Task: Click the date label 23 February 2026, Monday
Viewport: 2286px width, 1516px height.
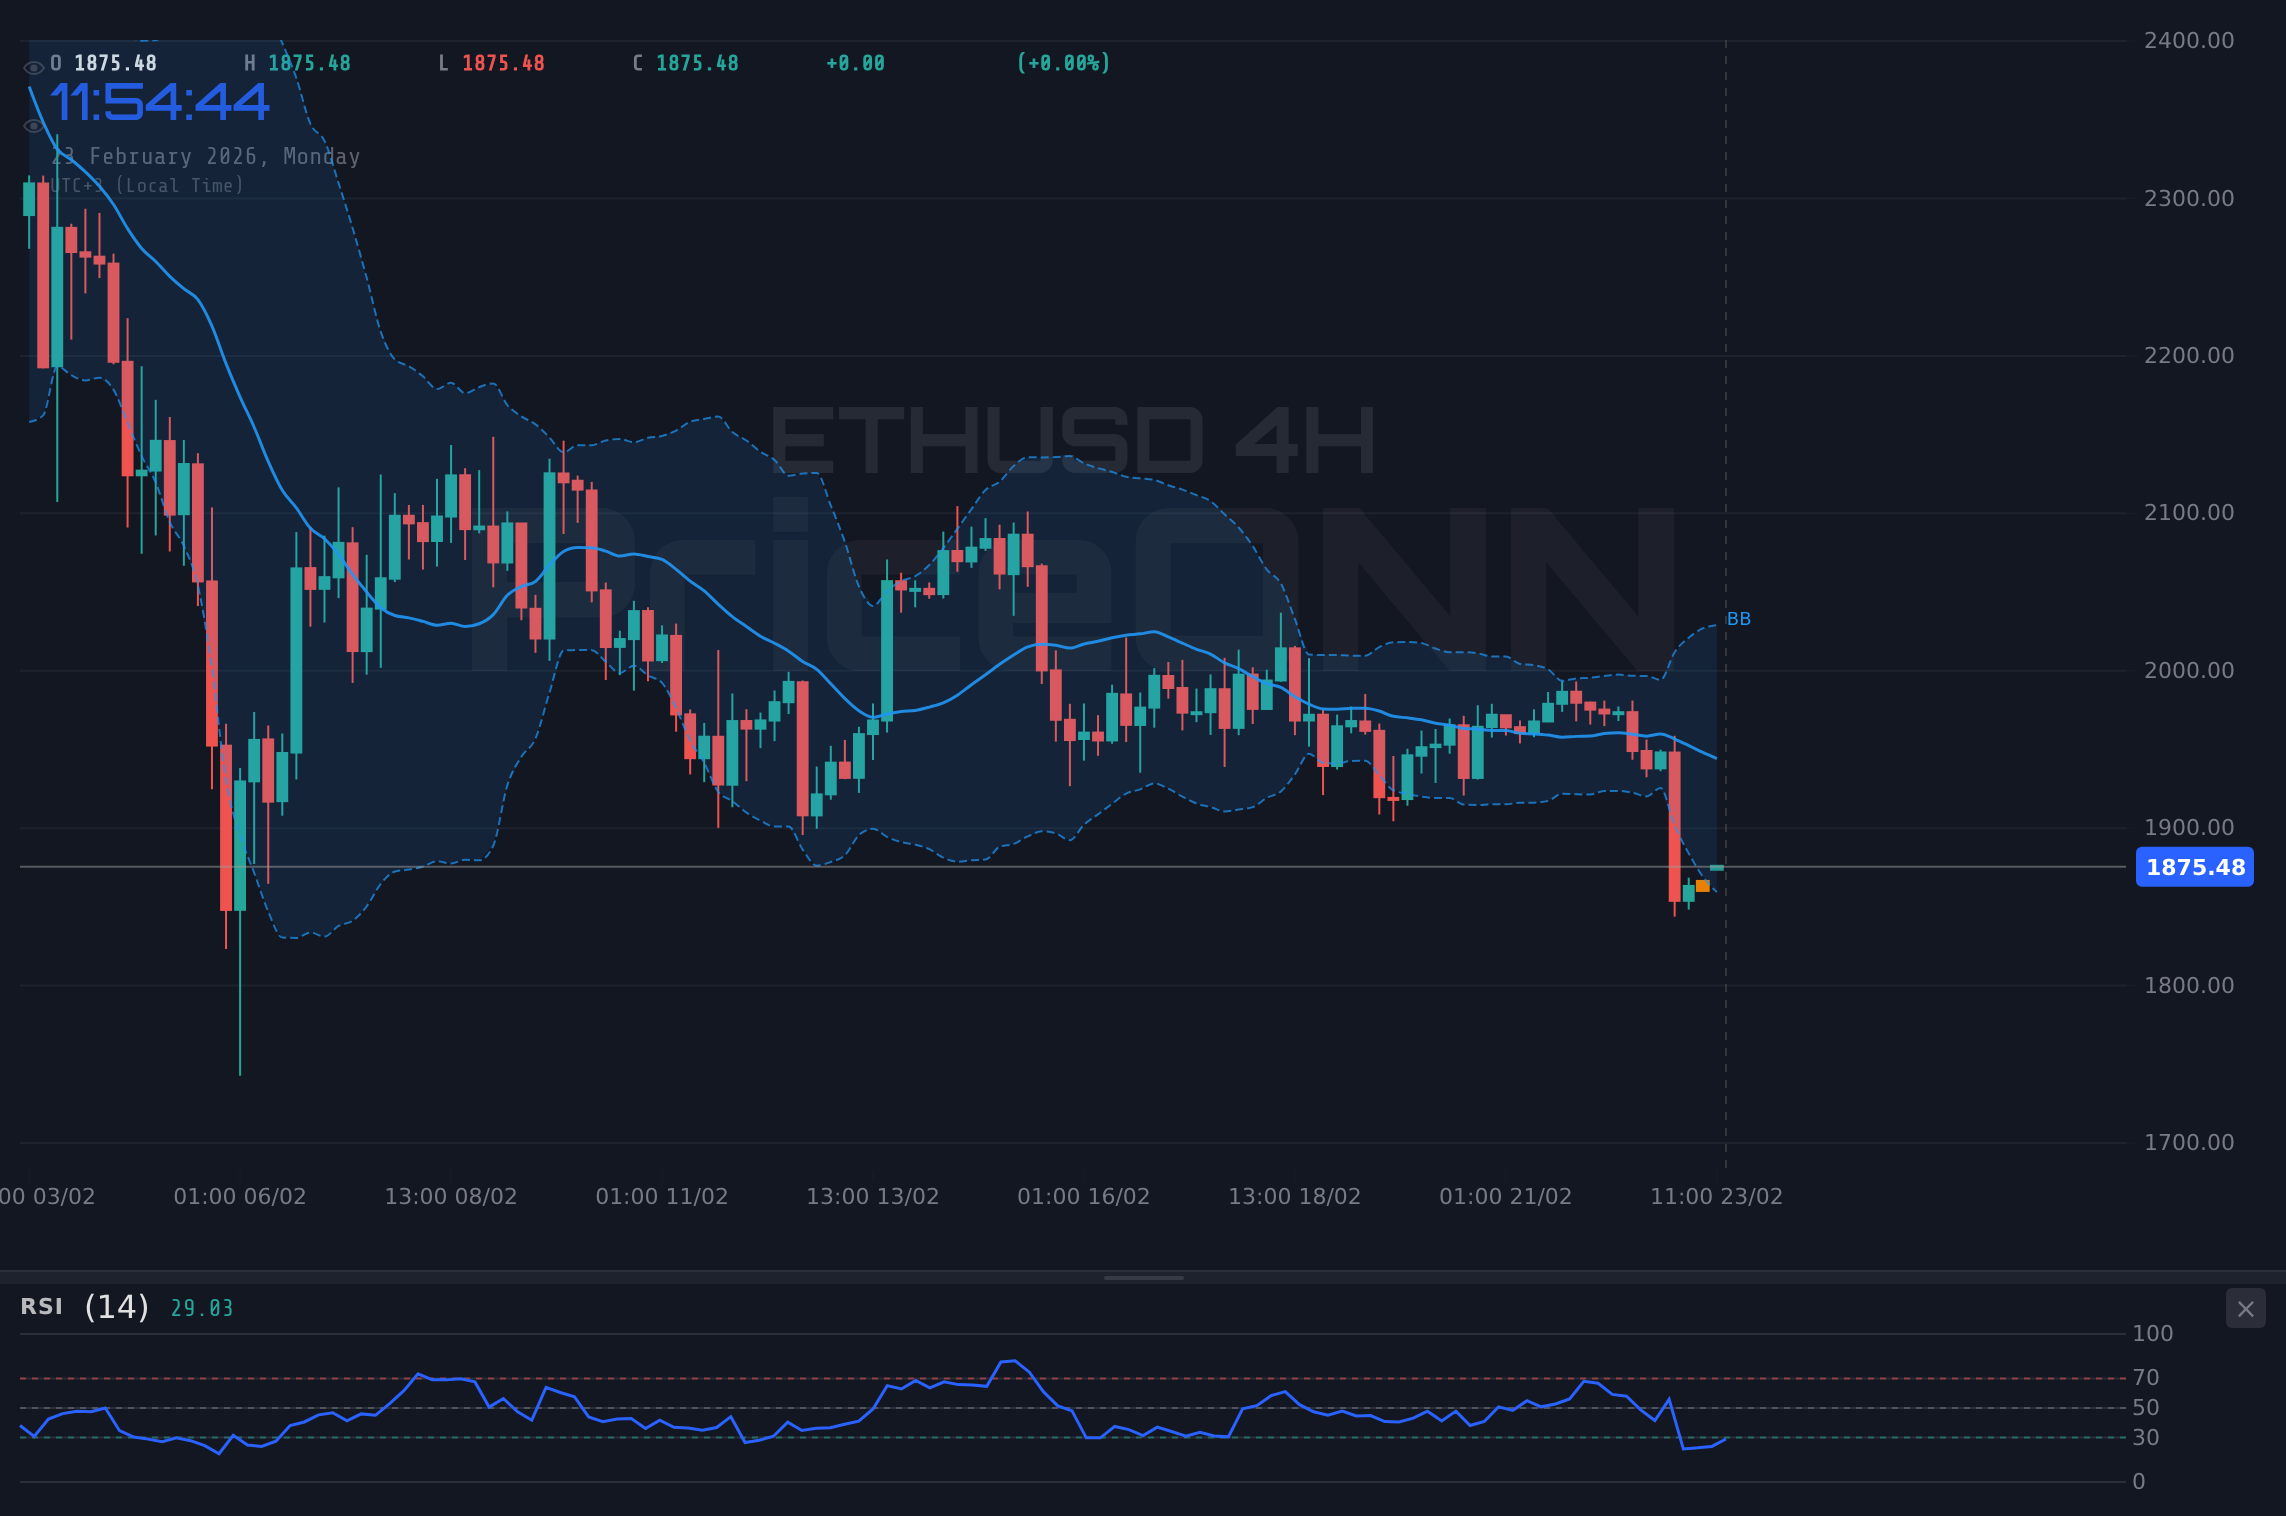Action: (205, 156)
